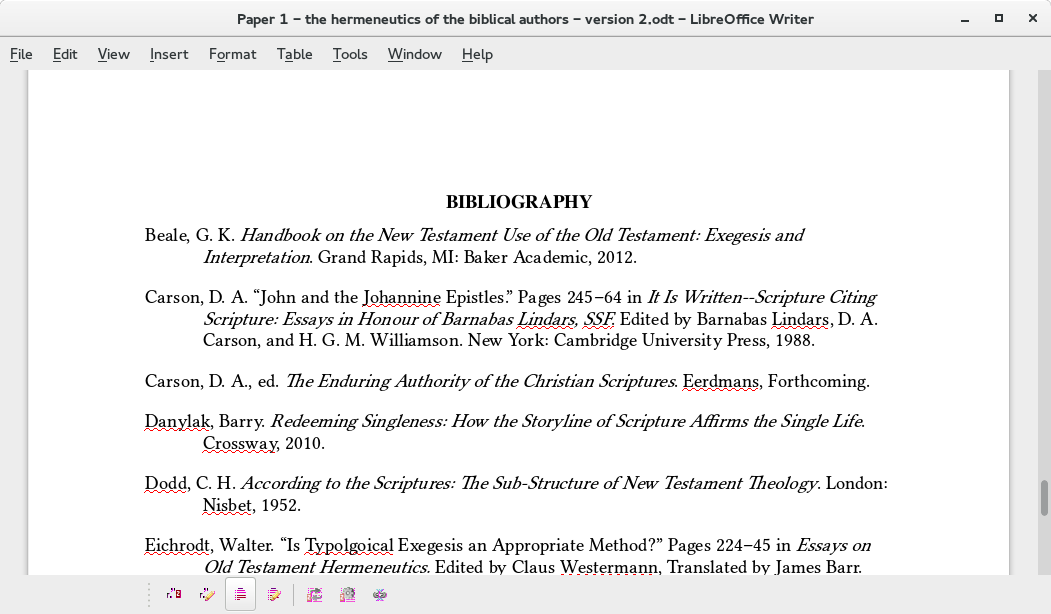This screenshot has height=614, width=1051.
Task: Click the italic abbreviation "SSF"
Action: [x=599, y=319]
